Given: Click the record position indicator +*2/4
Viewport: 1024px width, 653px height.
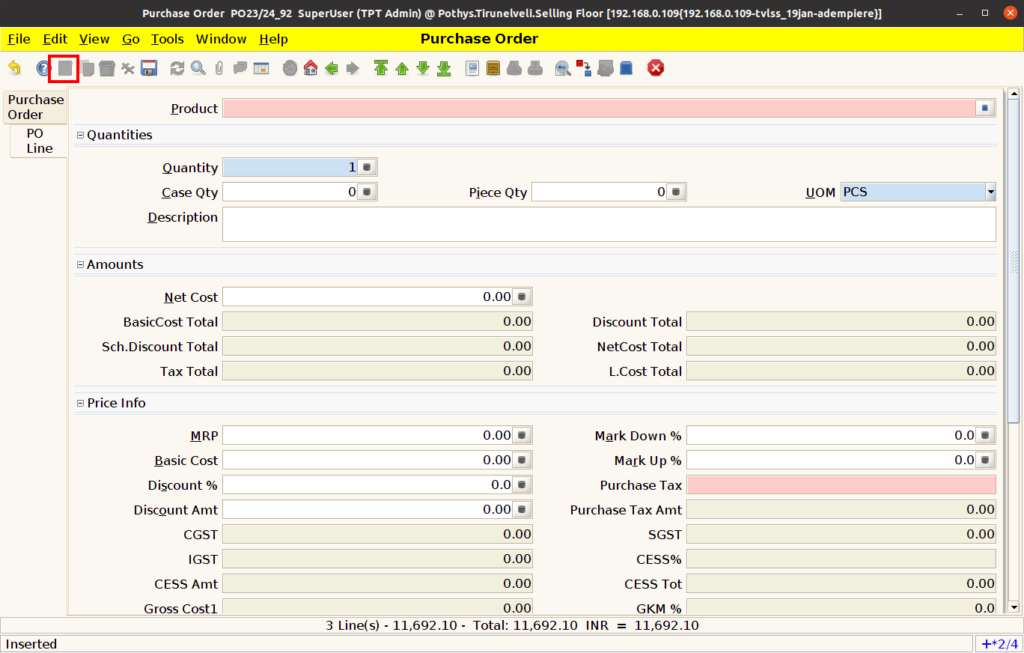Looking at the screenshot, I should pos(1000,644).
